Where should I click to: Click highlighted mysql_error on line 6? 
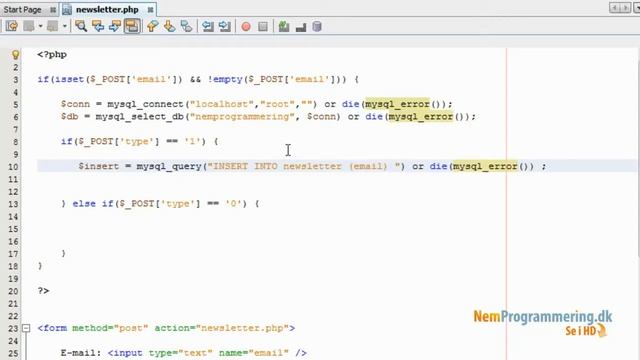click(420, 117)
